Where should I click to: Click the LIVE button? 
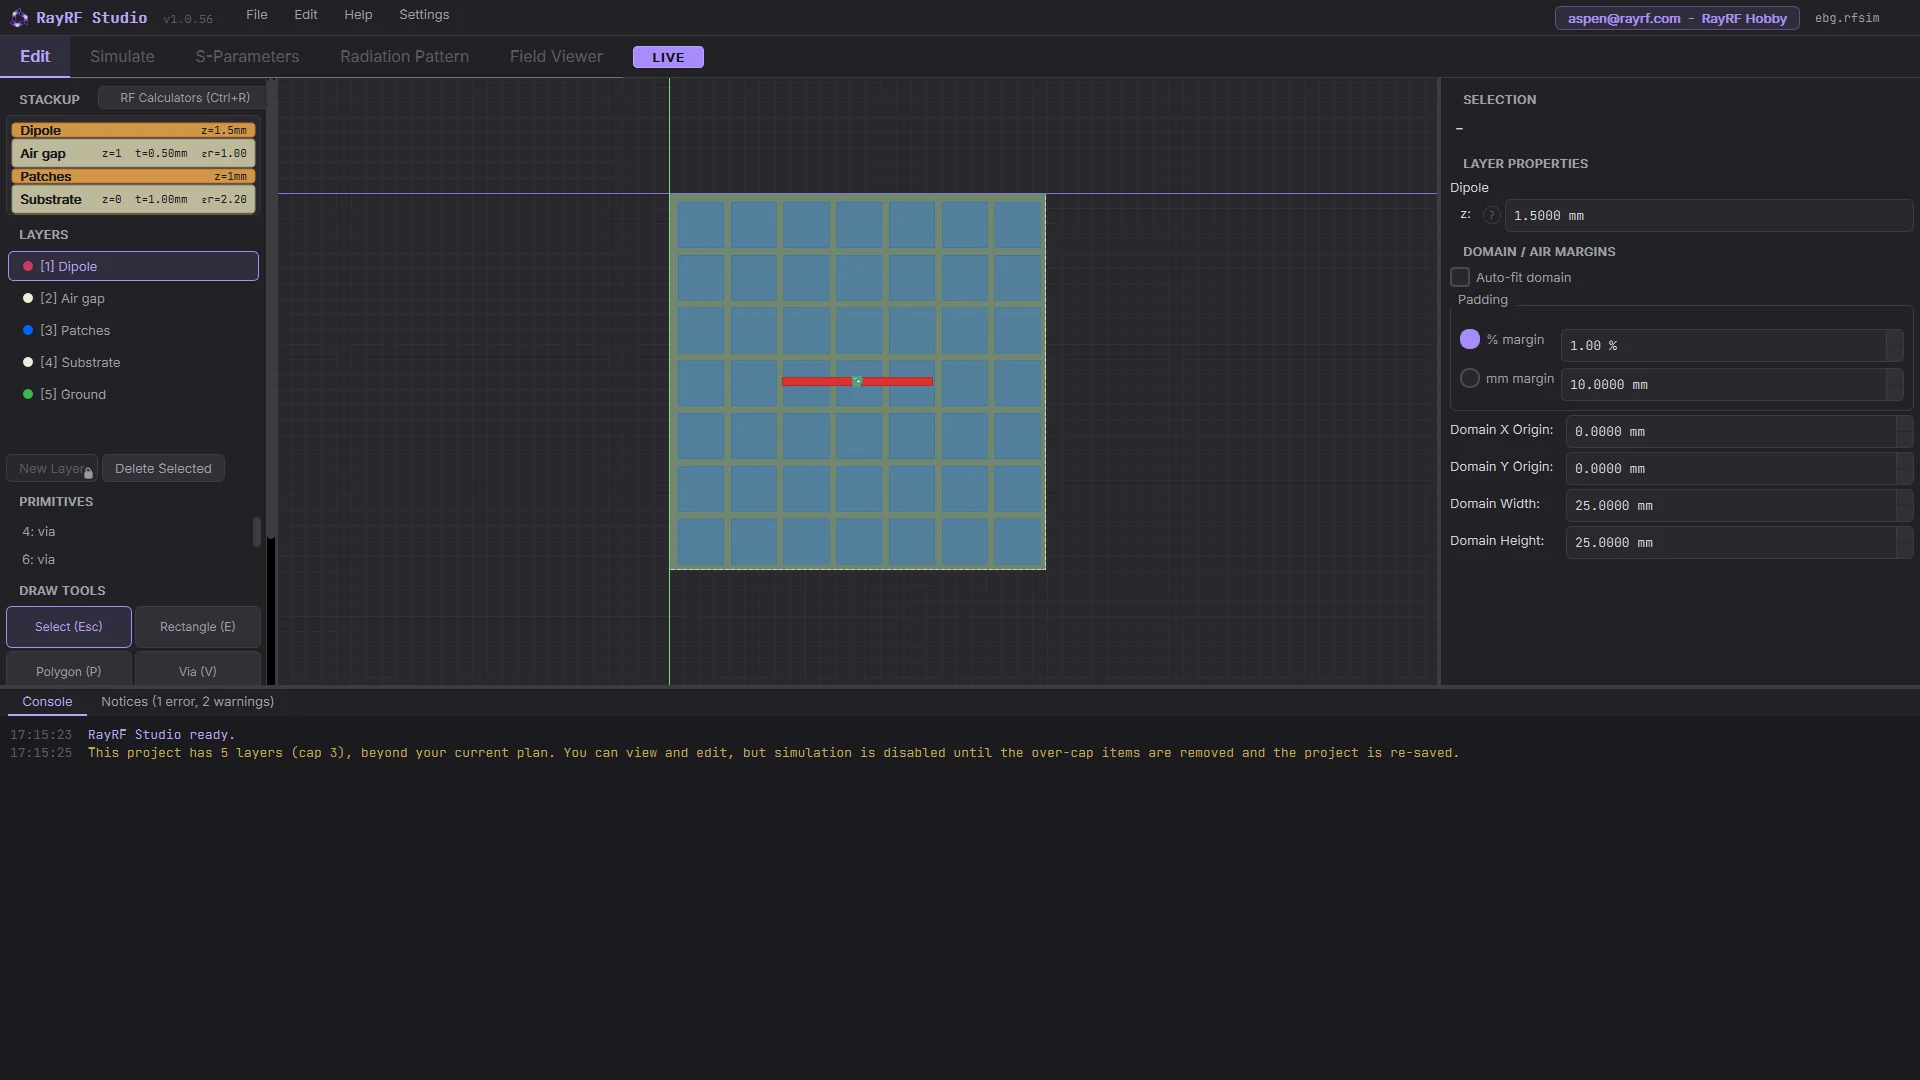click(668, 57)
